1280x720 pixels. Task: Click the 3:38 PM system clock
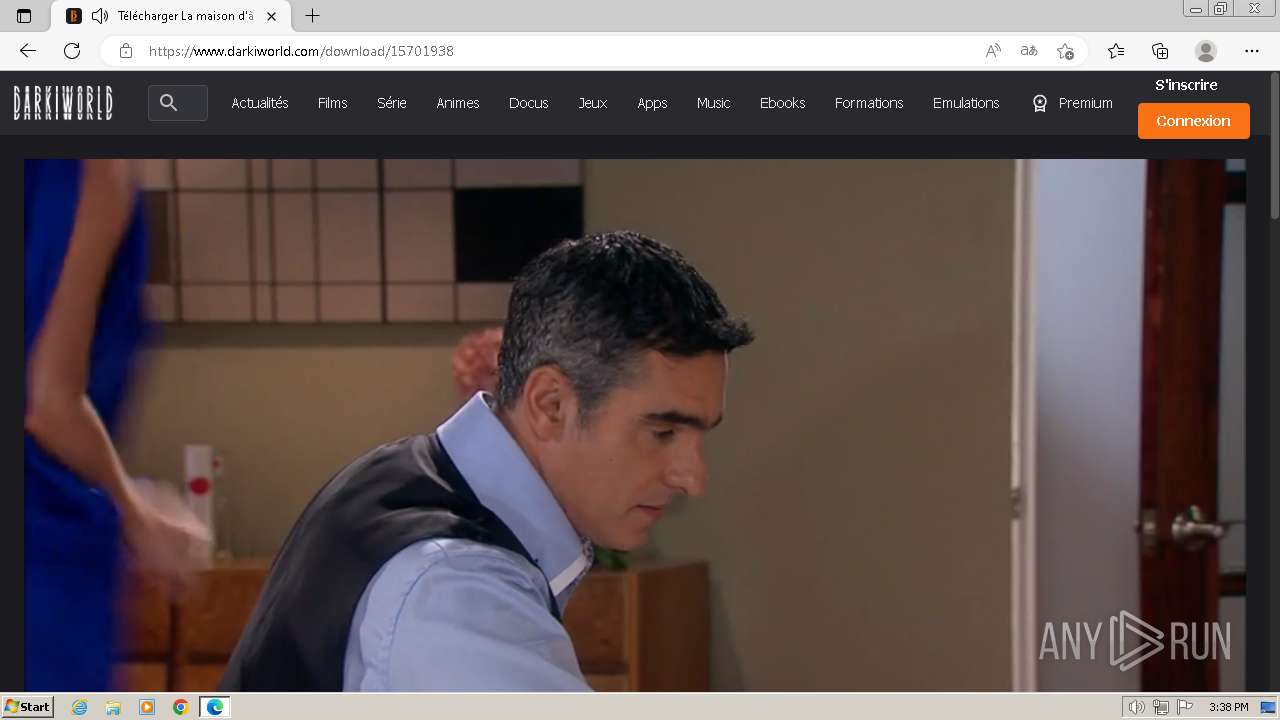coord(1228,707)
